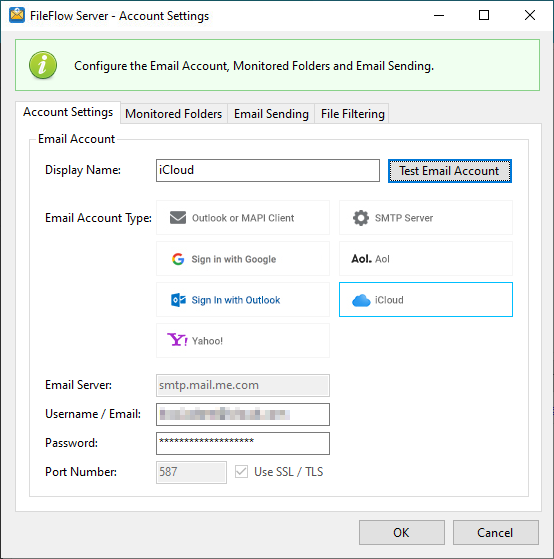Click into the Display Name field

(x=268, y=170)
